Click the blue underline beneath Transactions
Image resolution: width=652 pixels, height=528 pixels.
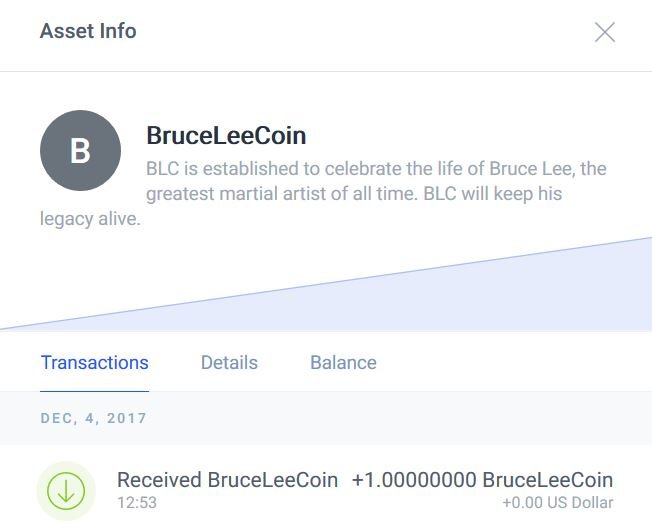pos(94,390)
